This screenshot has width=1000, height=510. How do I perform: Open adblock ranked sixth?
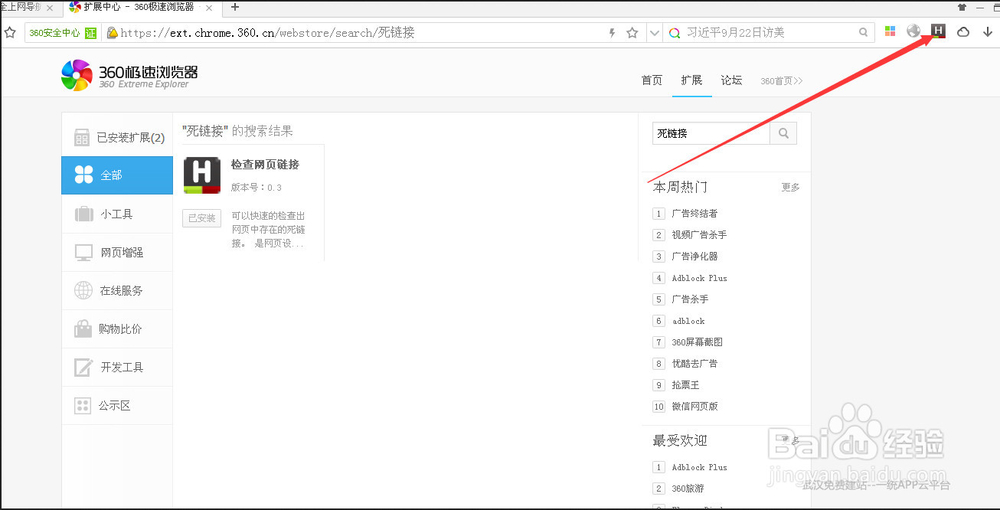[x=688, y=321]
